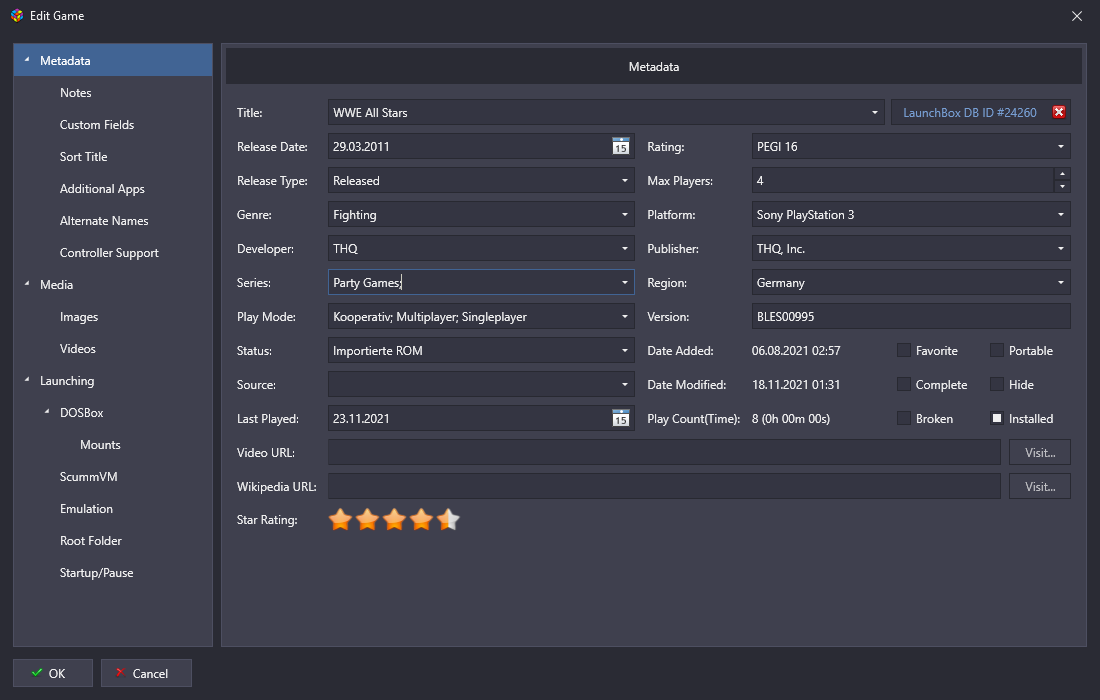
Task: Open the Last Played calendar picker icon
Action: (620, 419)
